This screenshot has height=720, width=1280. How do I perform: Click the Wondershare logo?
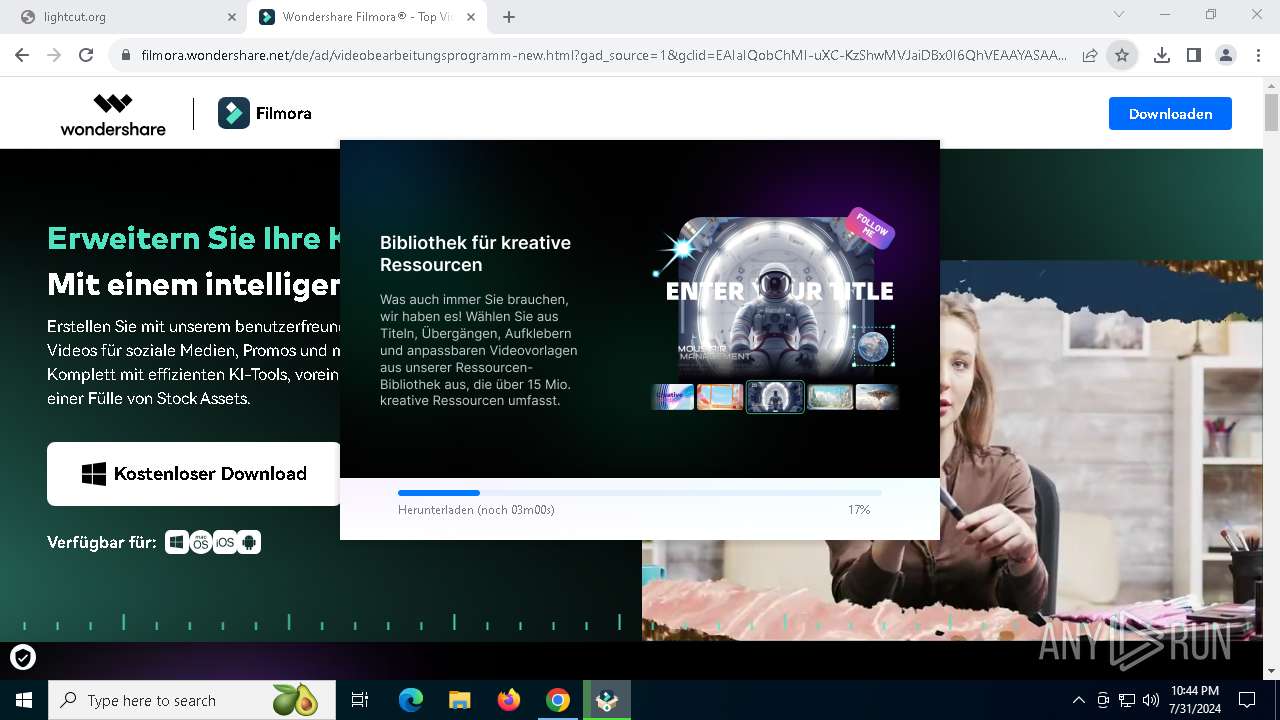point(113,114)
